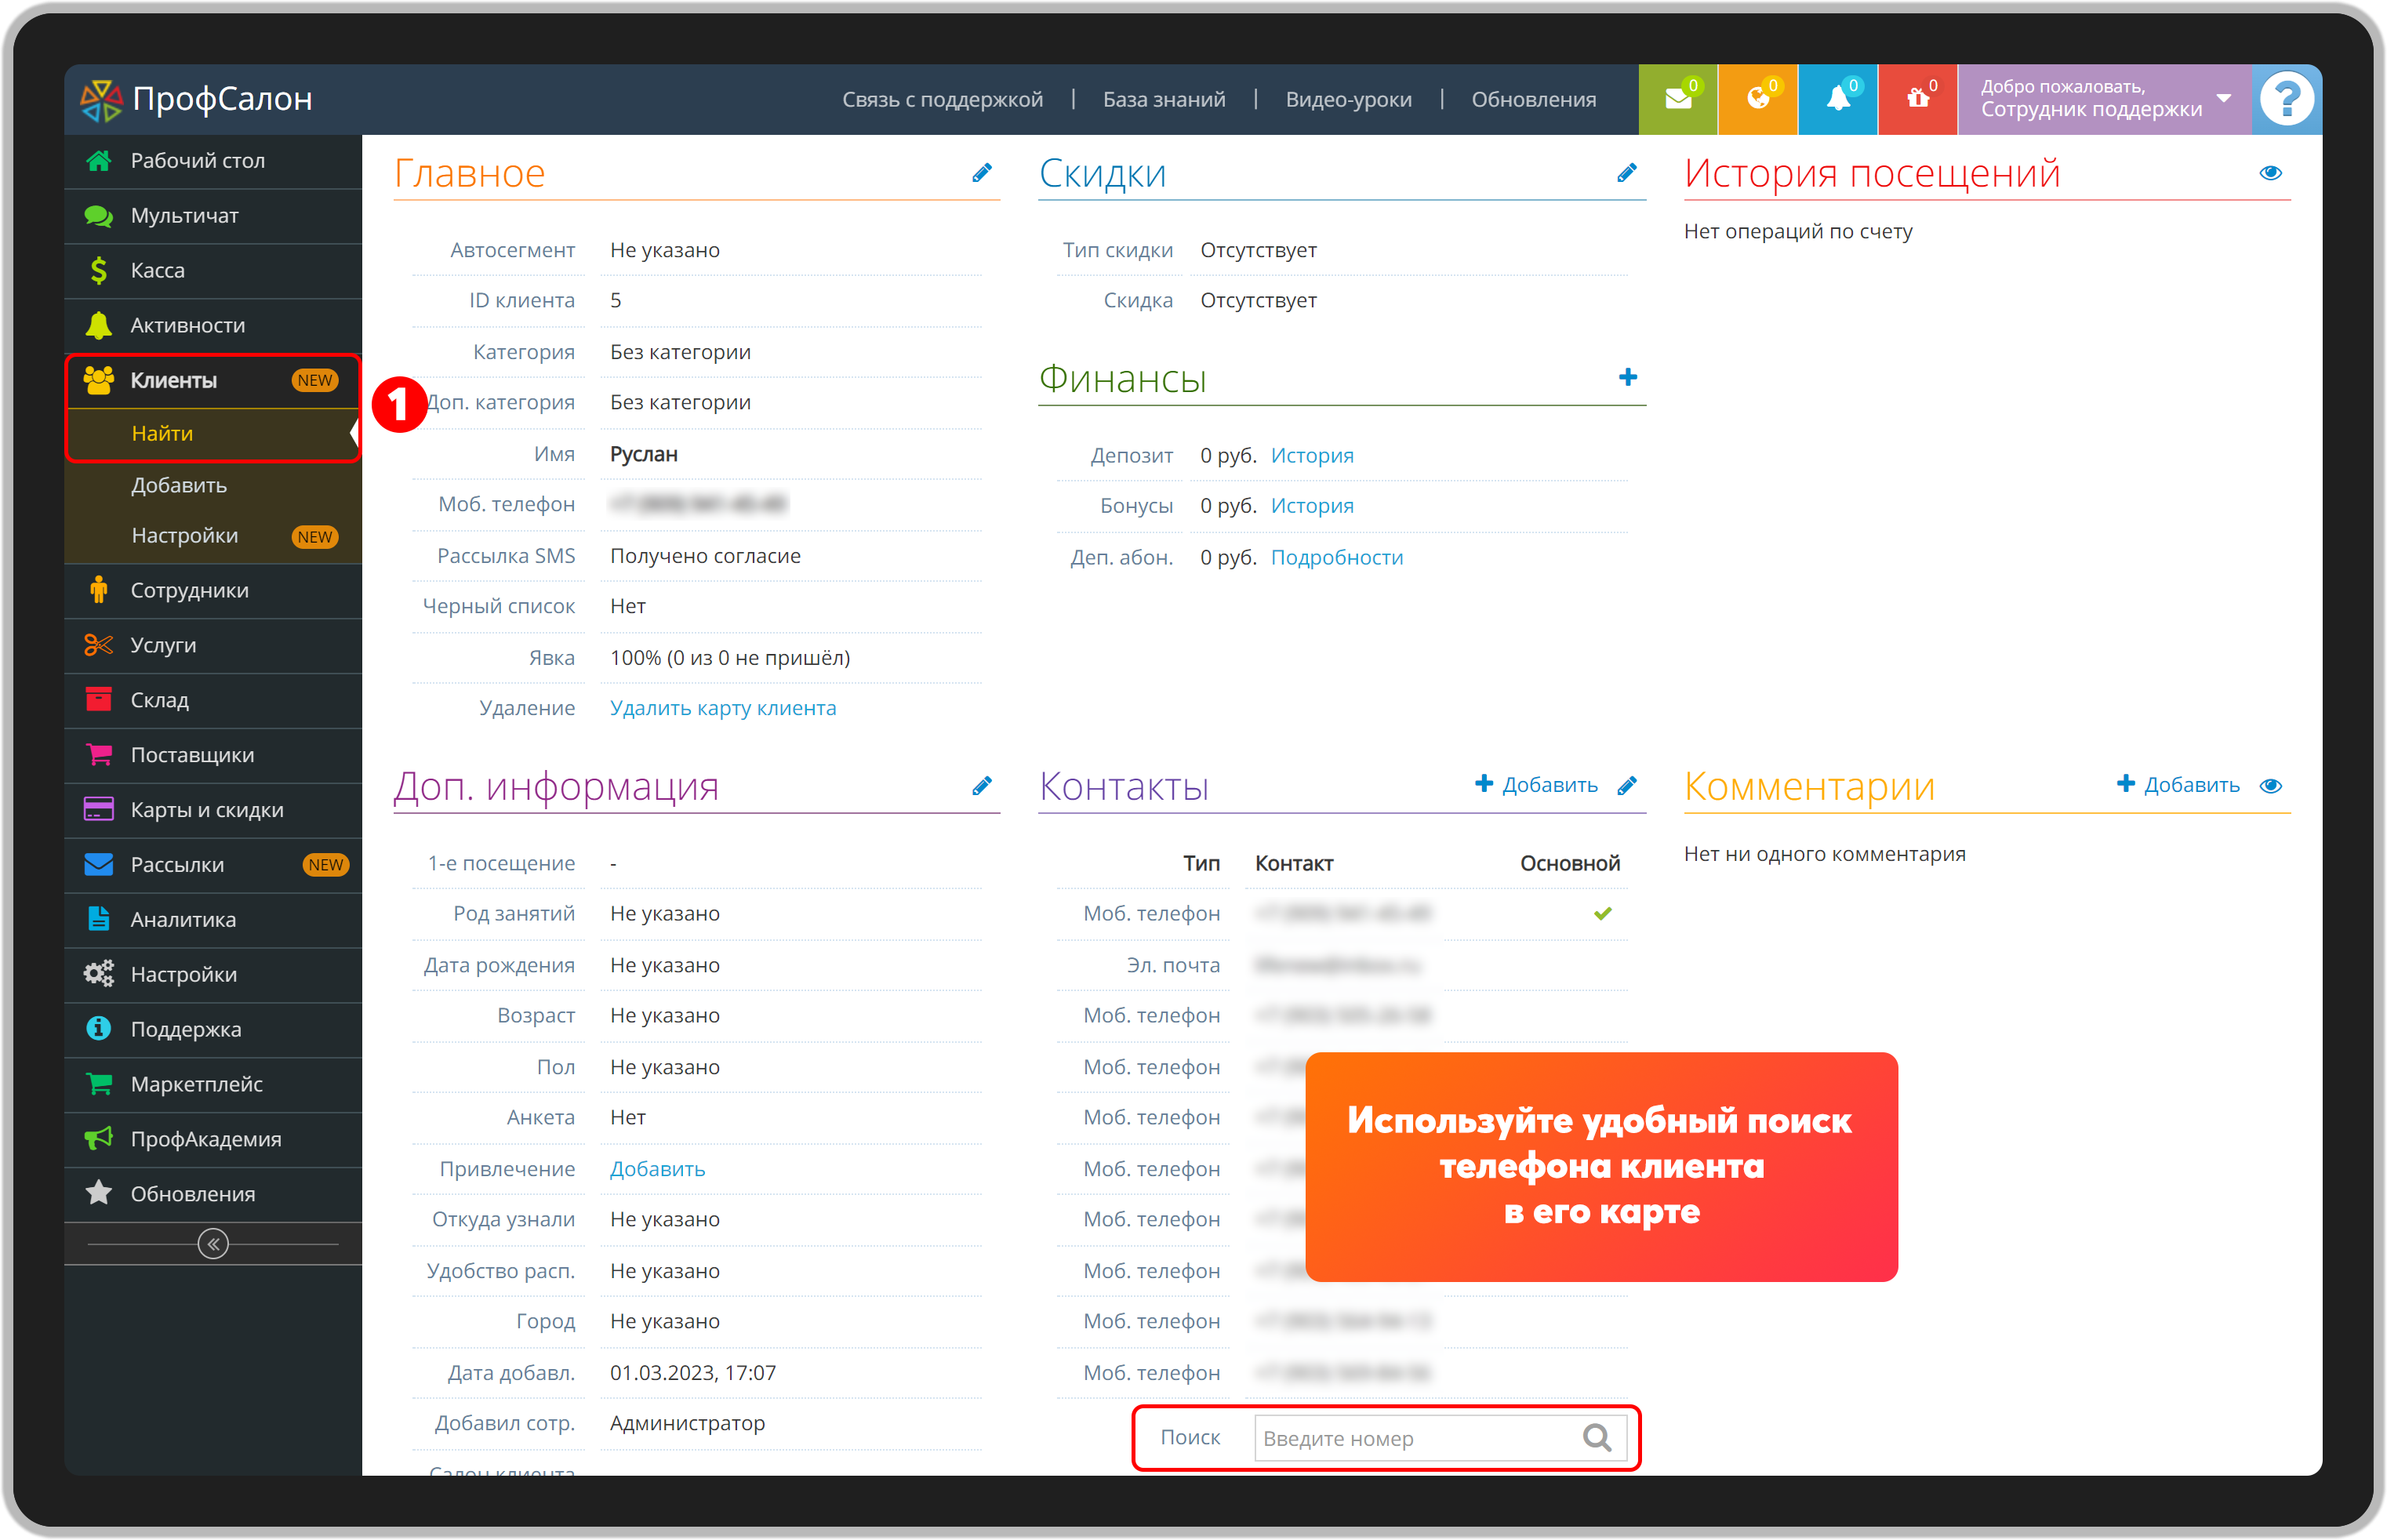Click the Маркетплейс cart icon
The image size is (2387, 1540).
click(98, 1084)
